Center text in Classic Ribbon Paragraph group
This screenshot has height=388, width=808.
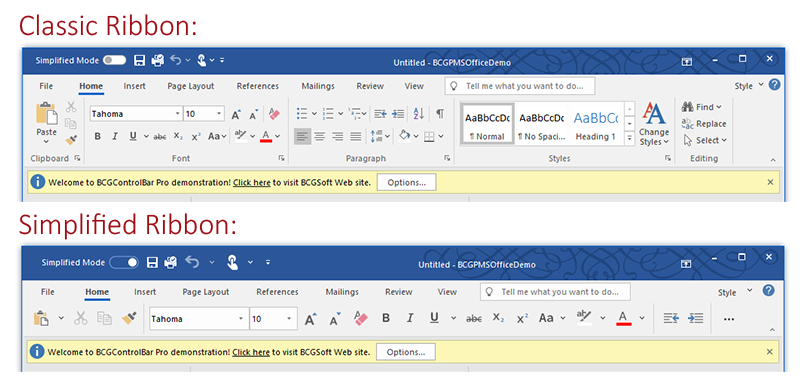[320, 137]
